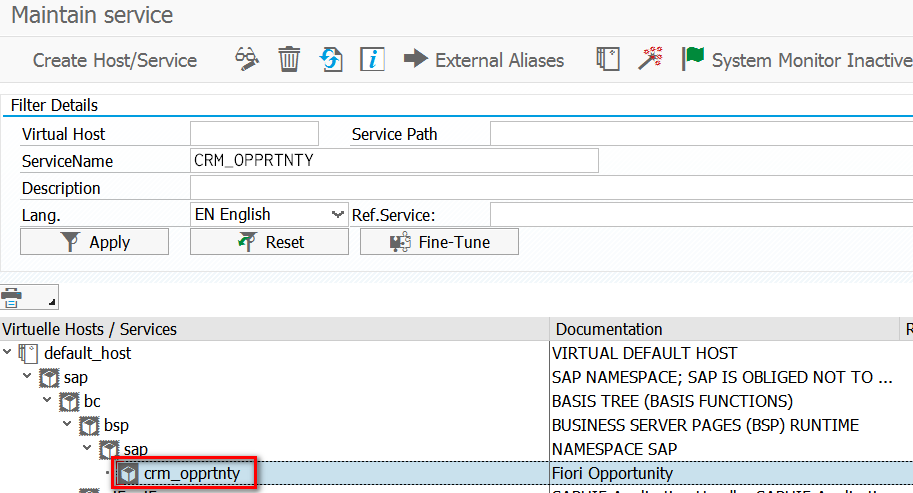The width and height of the screenshot is (913, 493).
Task: Open the Lang. EN English dropdown
Action: pyautogui.click(x=337, y=214)
